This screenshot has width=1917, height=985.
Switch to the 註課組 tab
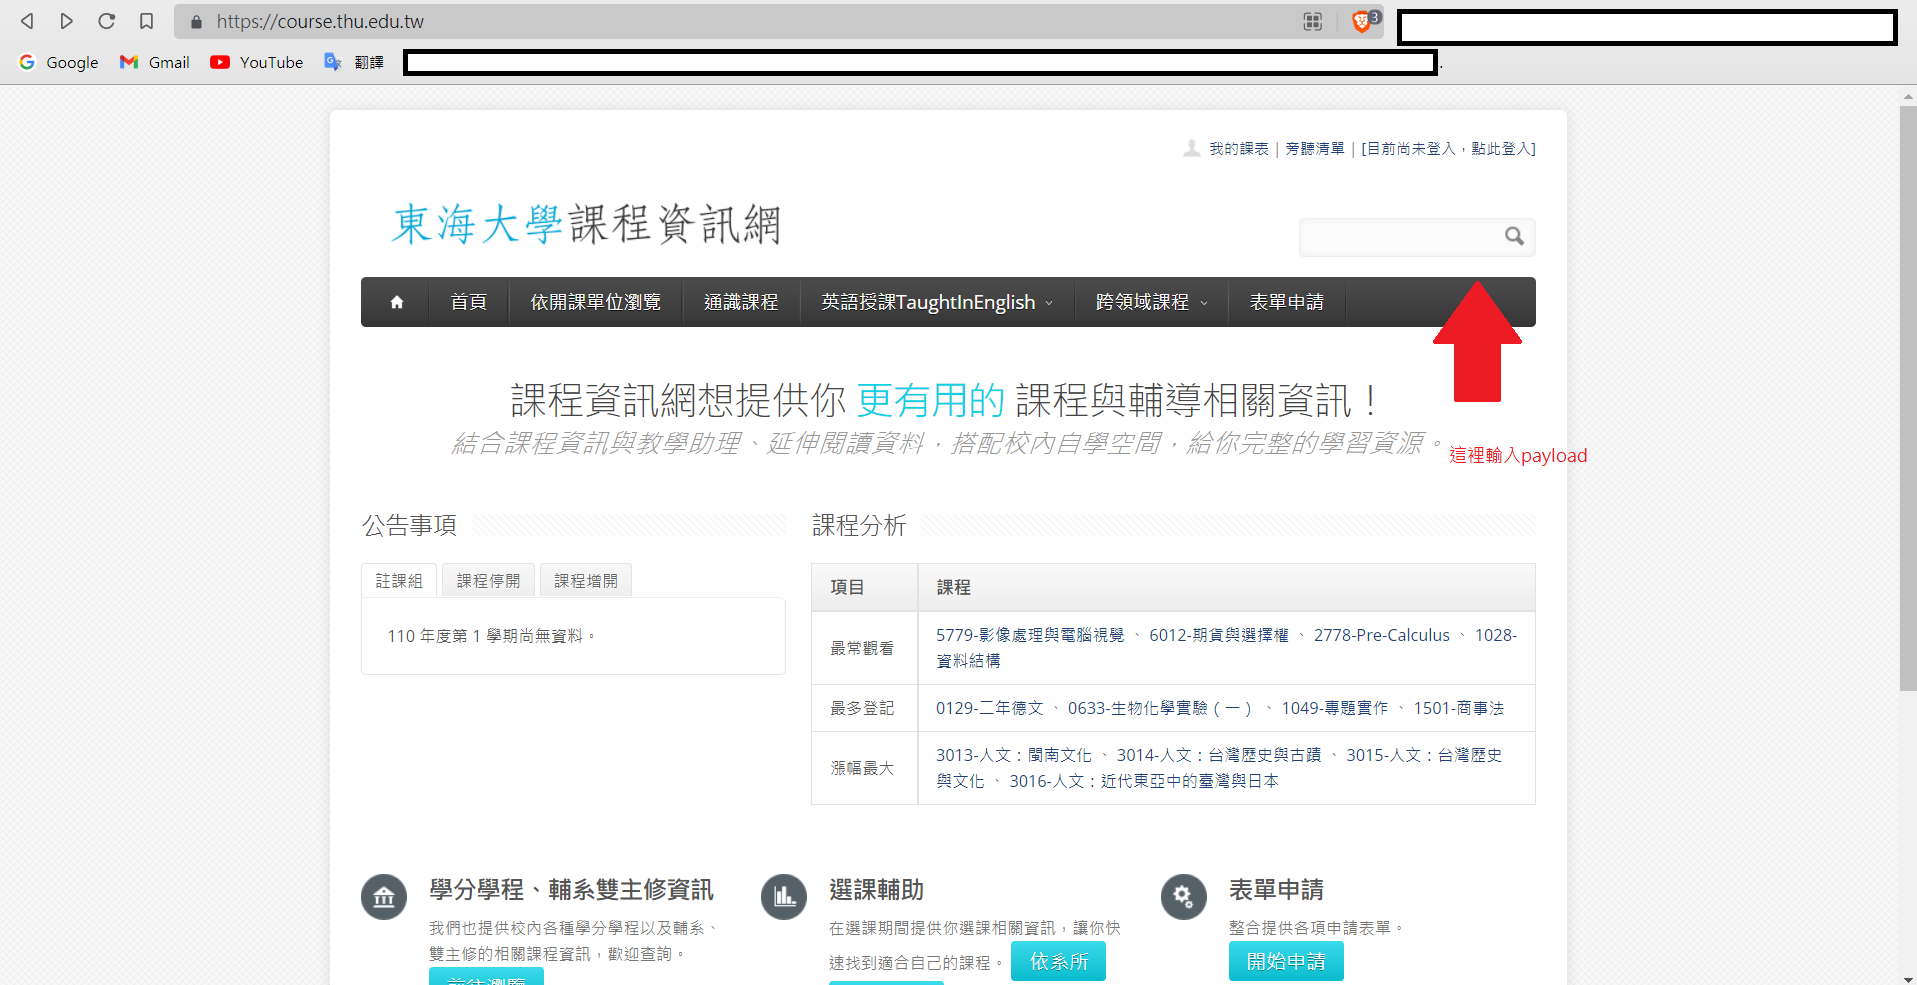pyautogui.click(x=399, y=581)
